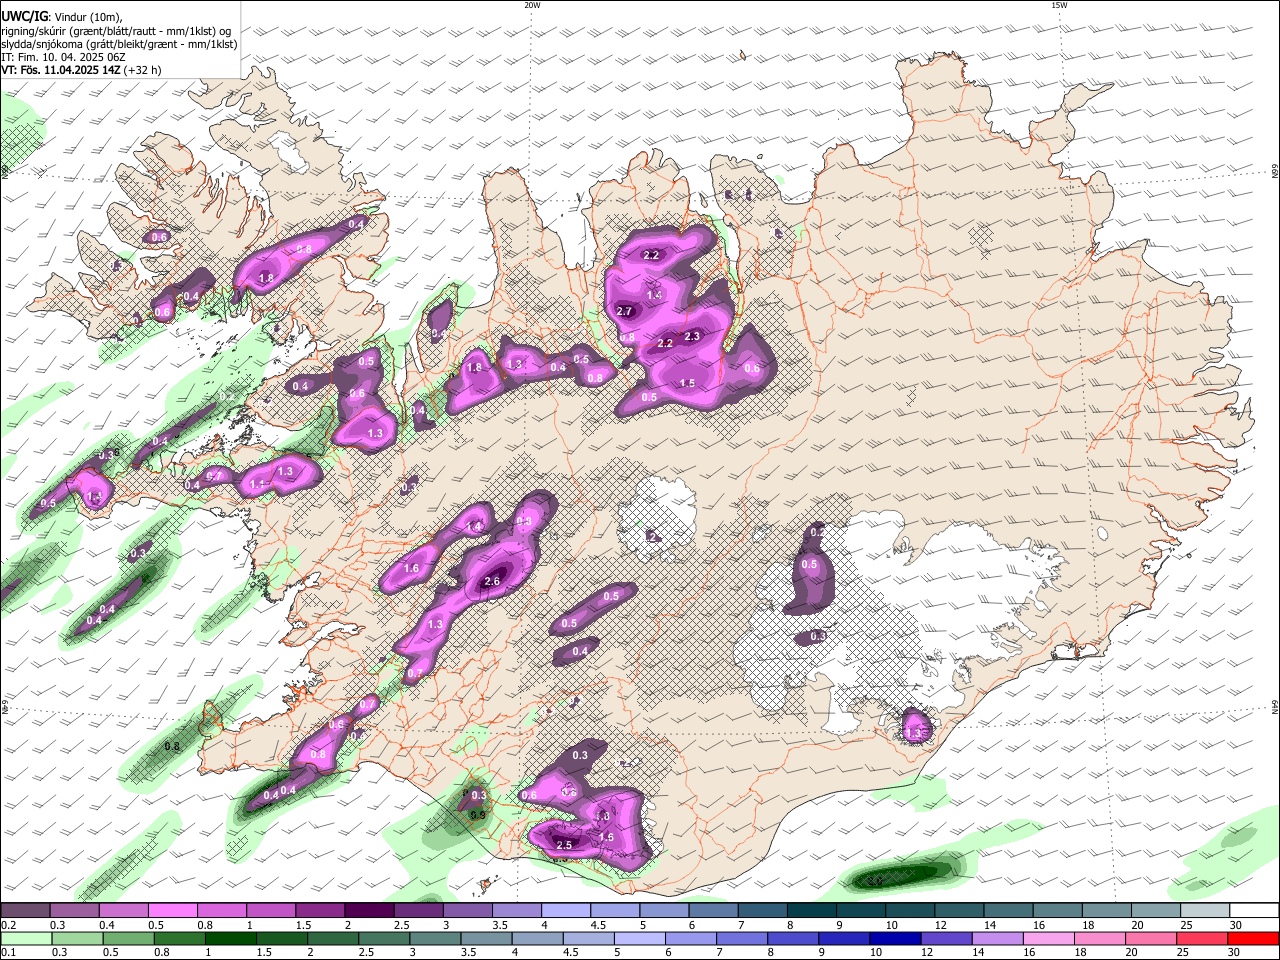The image size is (1280, 960).
Task: Click the 'IT: Fim. 10. 04. 2025 06Z' line
Action: coord(64,57)
